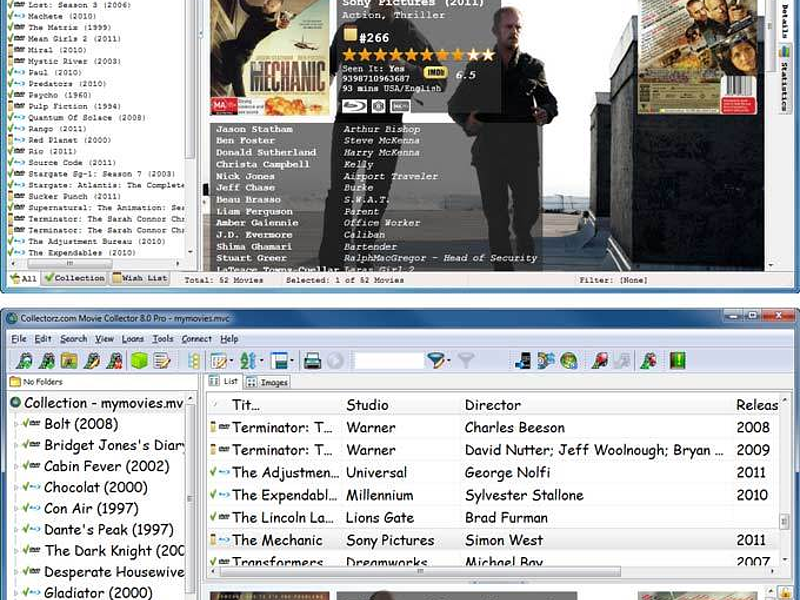Click The Mechanic front cover thumbnail
Image resolution: width=800 pixels, height=600 pixels.
(270, 57)
